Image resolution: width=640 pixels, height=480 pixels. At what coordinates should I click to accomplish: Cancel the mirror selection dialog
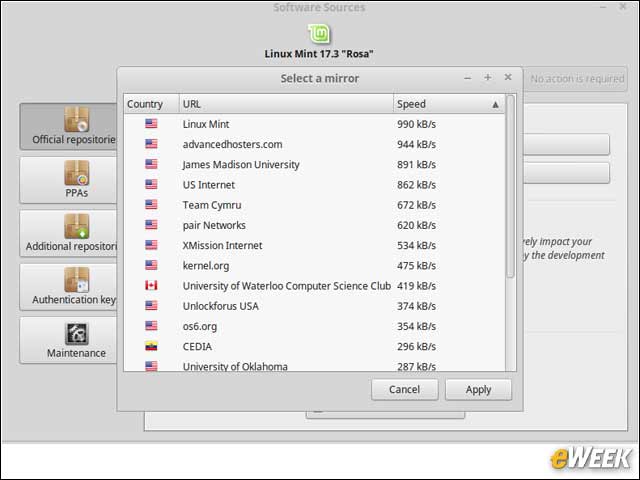click(x=404, y=389)
